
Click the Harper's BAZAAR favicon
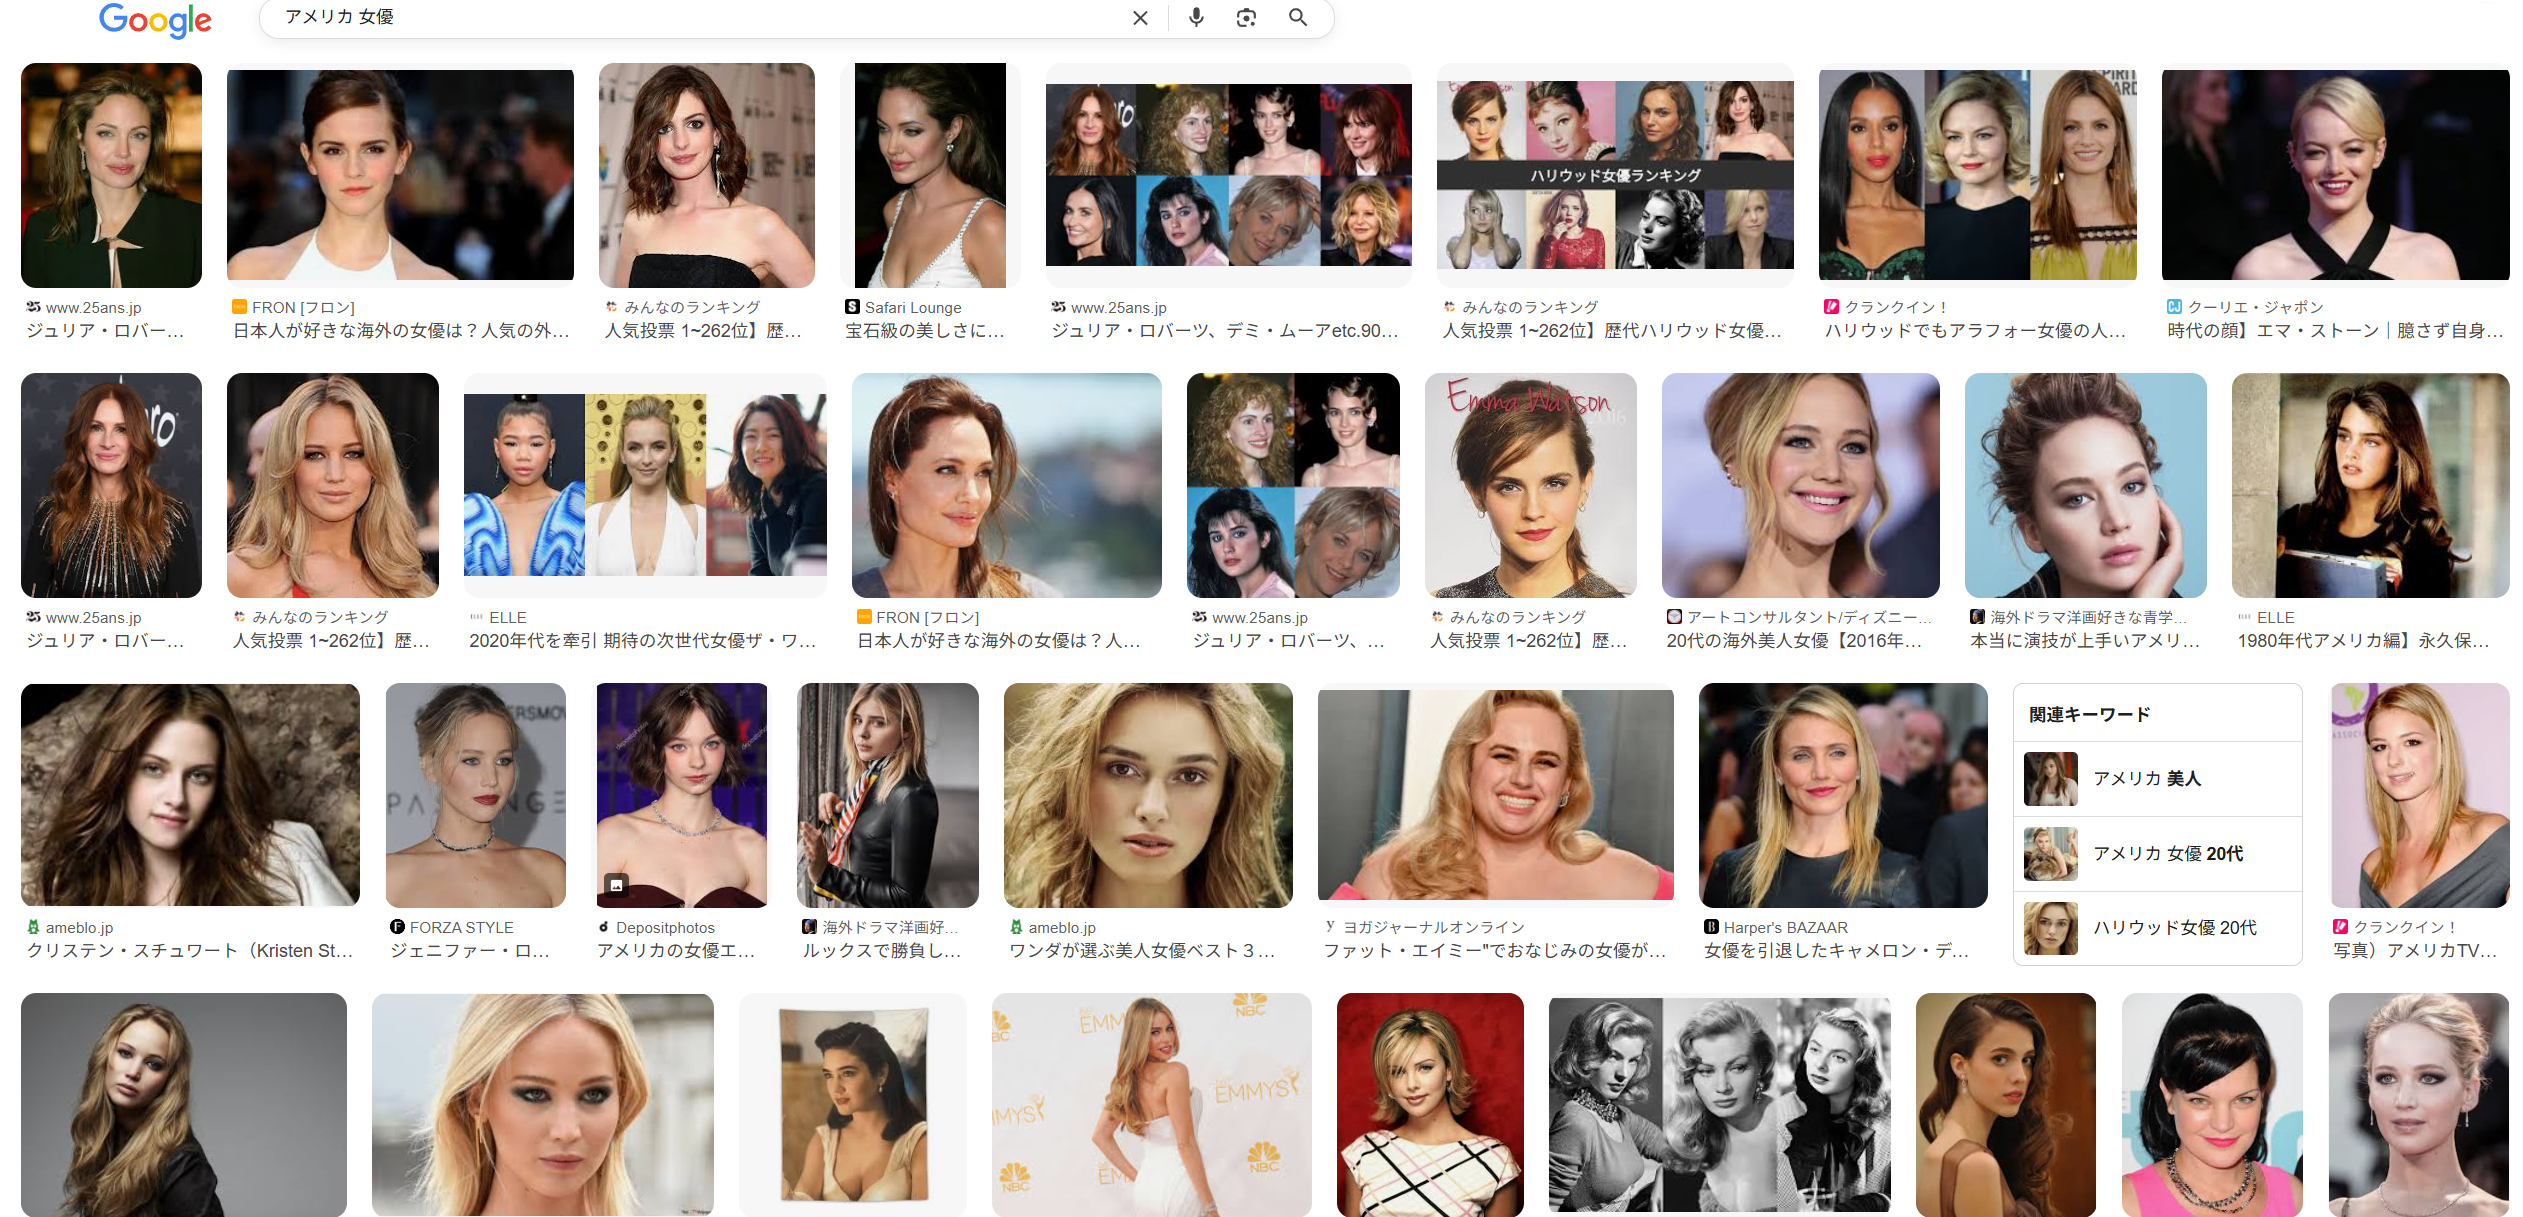coord(1711,927)
